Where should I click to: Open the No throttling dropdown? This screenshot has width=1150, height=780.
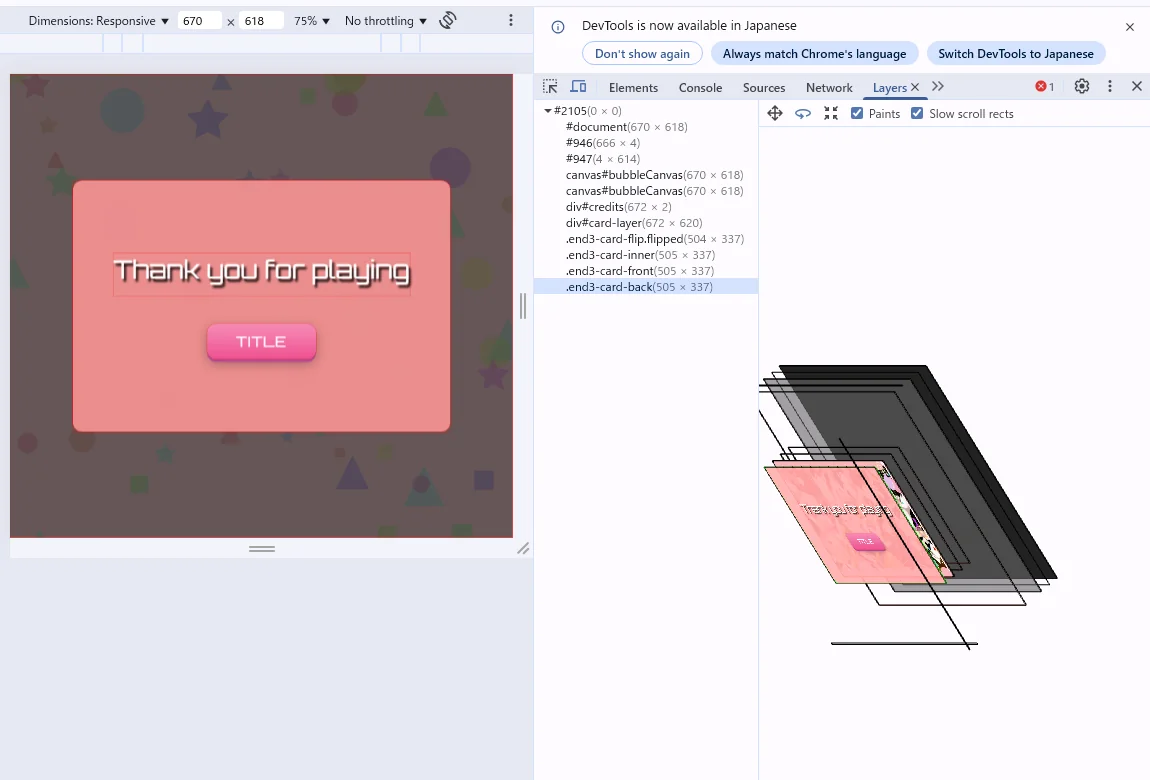click(x=385, y=21)
